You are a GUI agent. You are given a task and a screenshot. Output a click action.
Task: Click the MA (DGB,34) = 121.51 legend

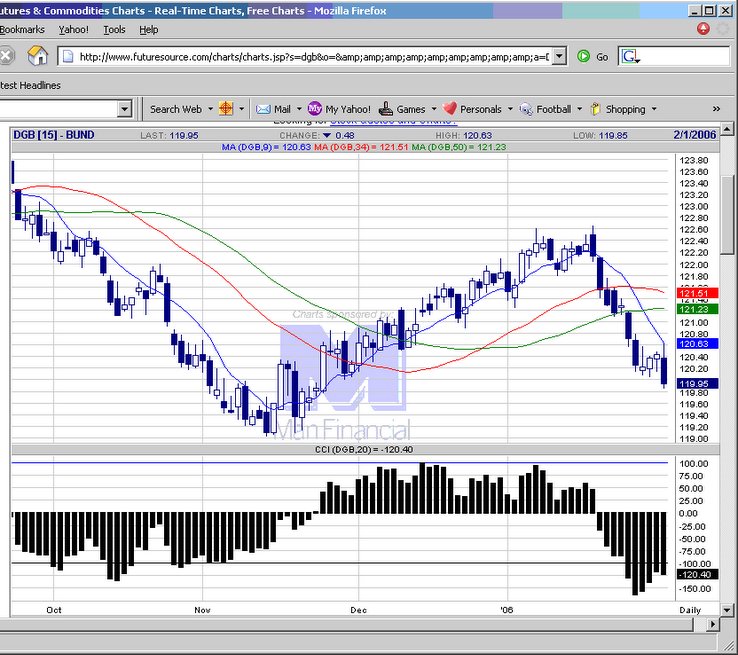361,147
